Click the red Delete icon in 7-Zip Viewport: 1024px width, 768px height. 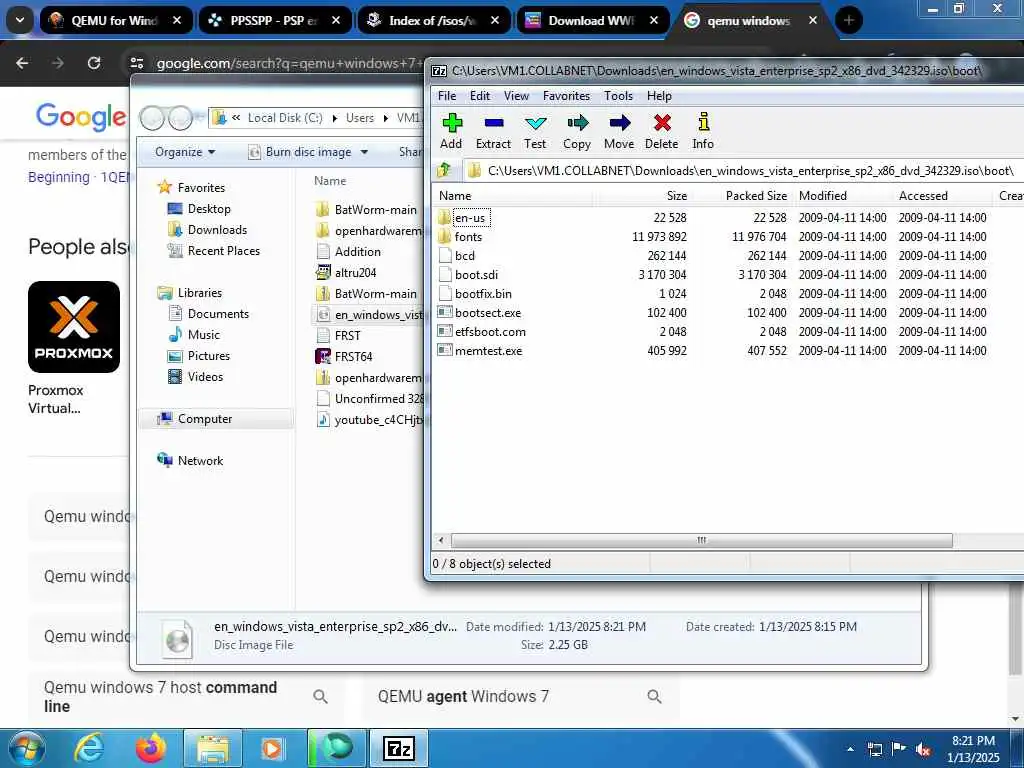pos(662,131)
